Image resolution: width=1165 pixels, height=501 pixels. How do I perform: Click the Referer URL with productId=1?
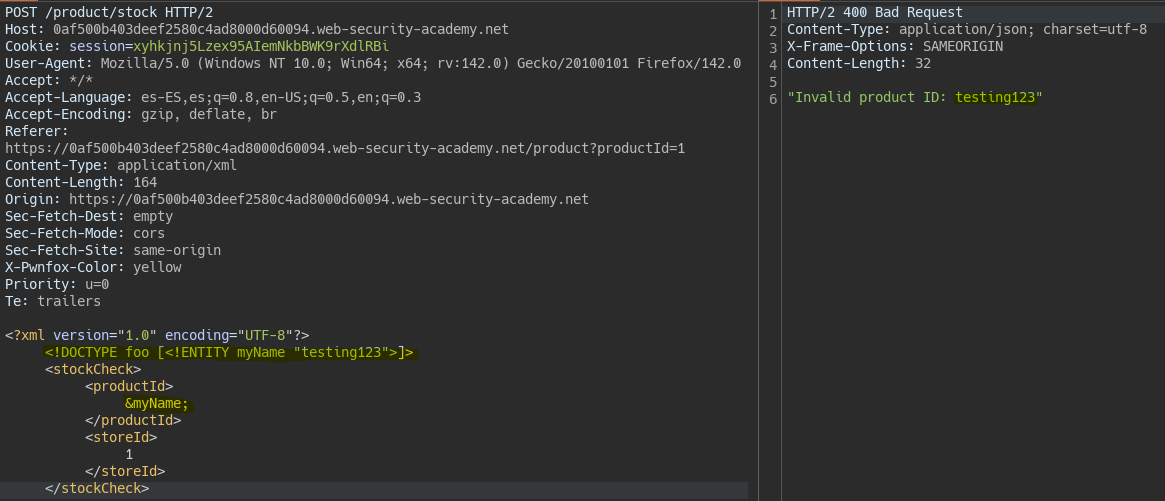[345, 149]
